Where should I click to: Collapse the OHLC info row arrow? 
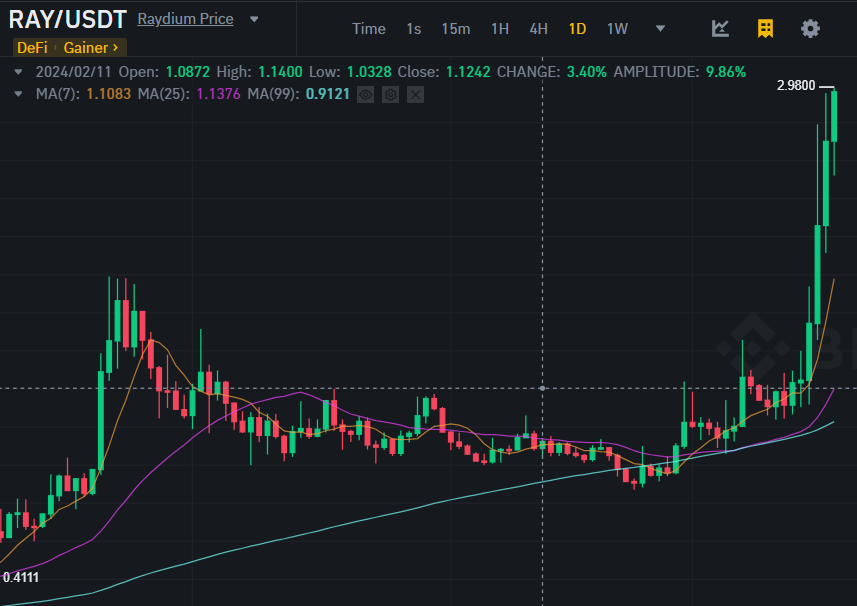click(x=18, y=72)
